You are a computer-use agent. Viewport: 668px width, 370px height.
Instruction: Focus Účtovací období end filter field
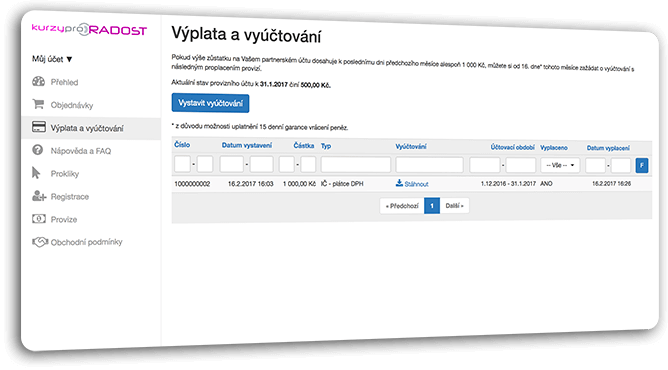[521, 165]
